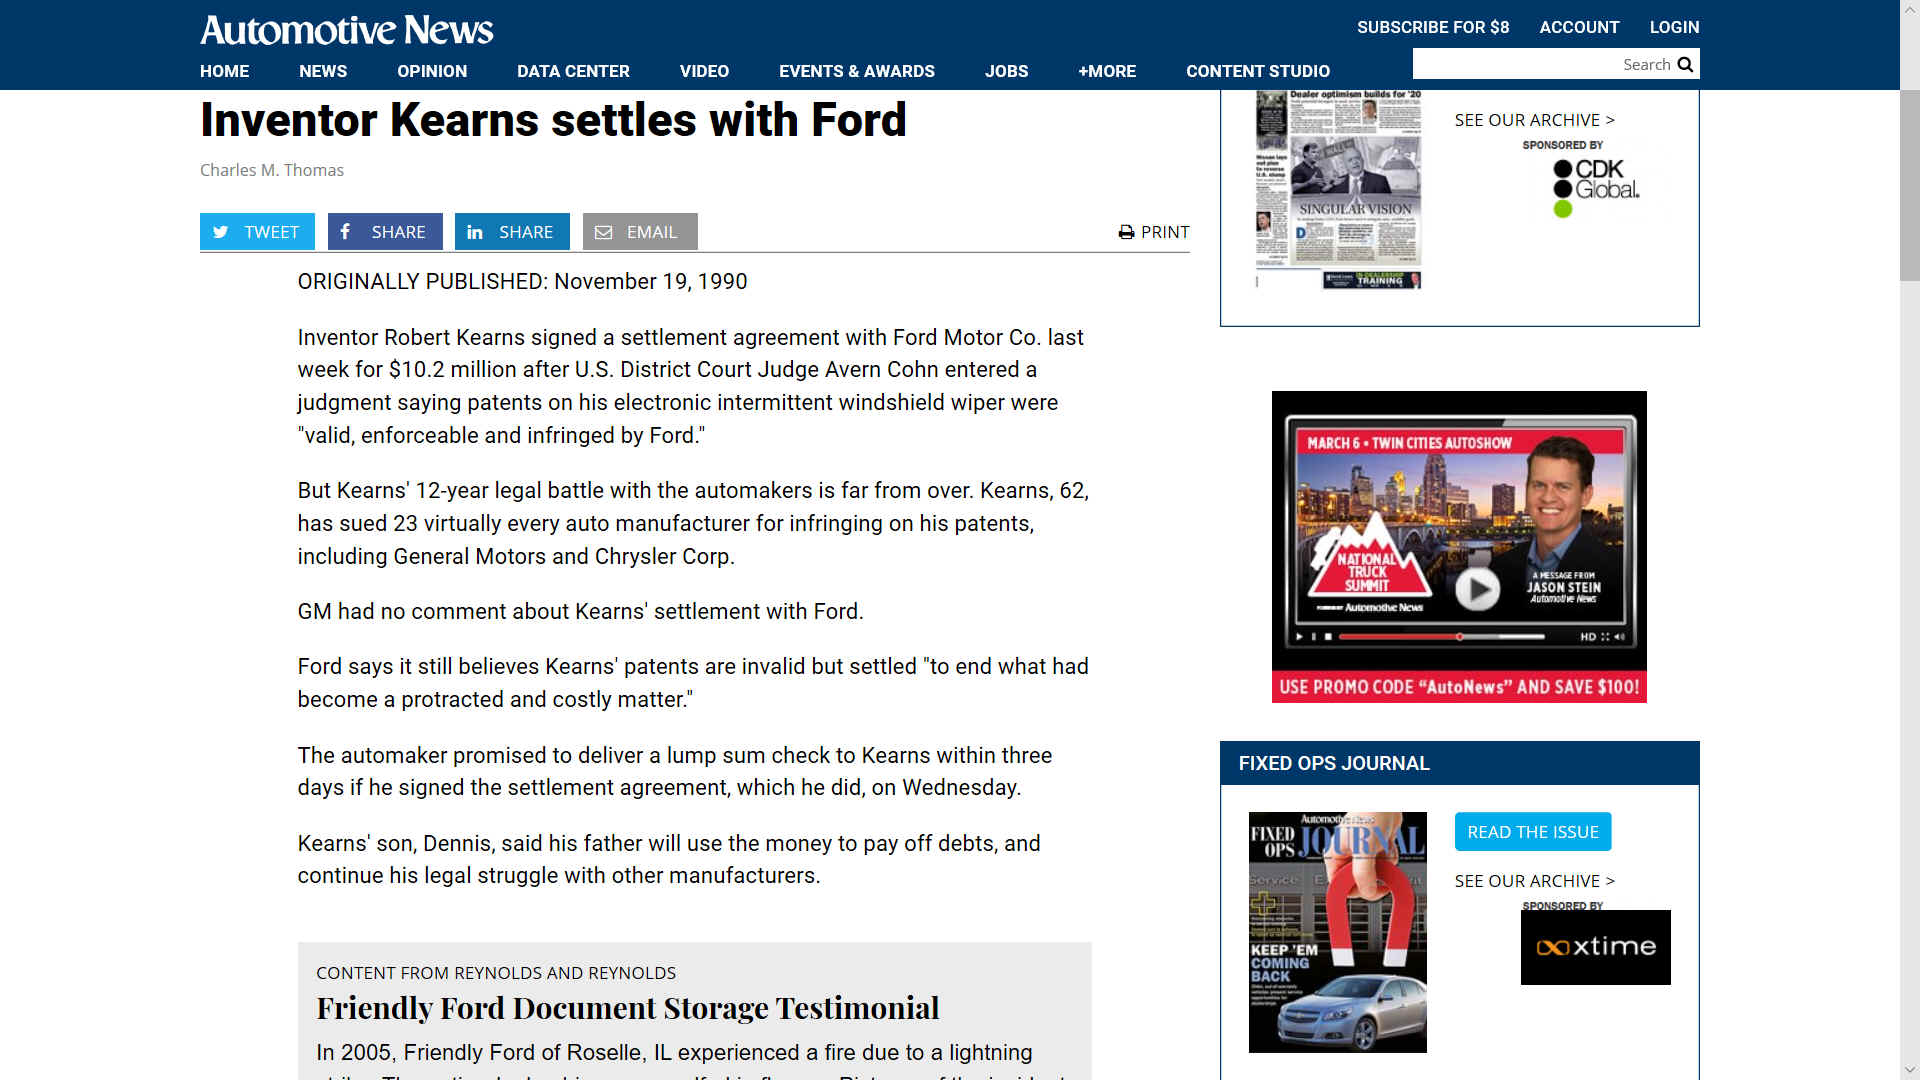Screen dimensions: 1920x1080
Task: Print the article
Action: pyautogui.click(x=1154, y=232)
